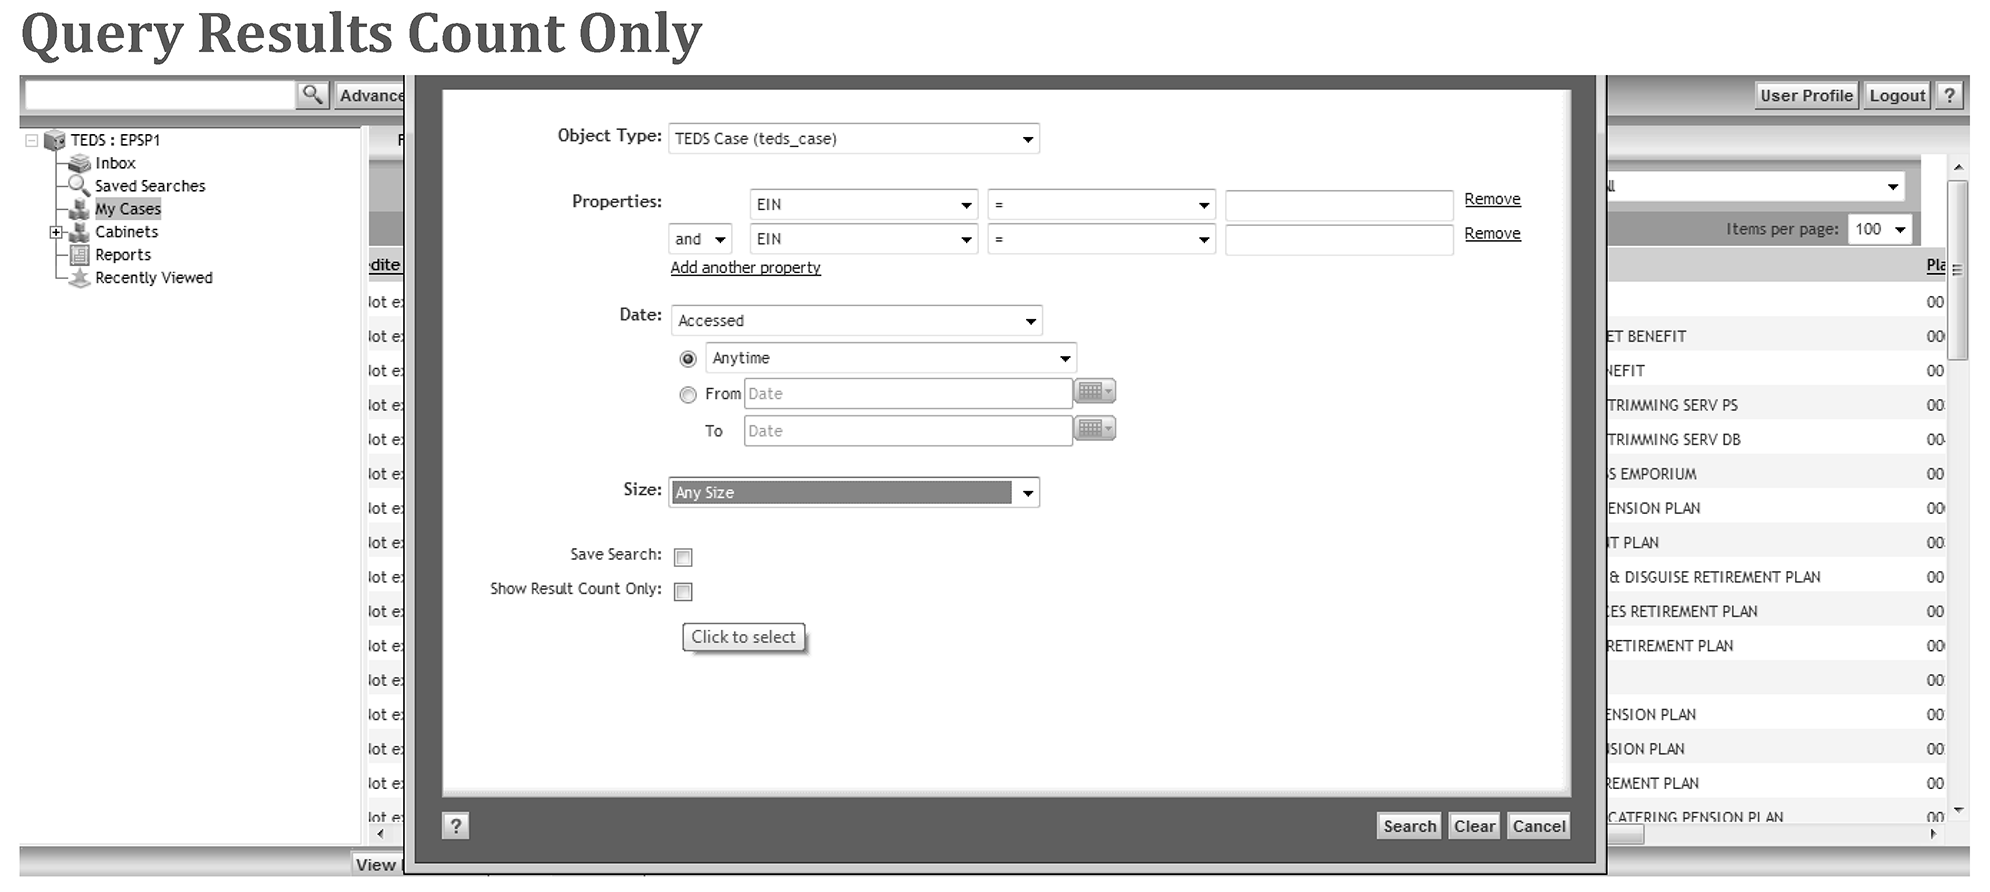Select the From date radio button
The image size is (1990, 892).
688,395
